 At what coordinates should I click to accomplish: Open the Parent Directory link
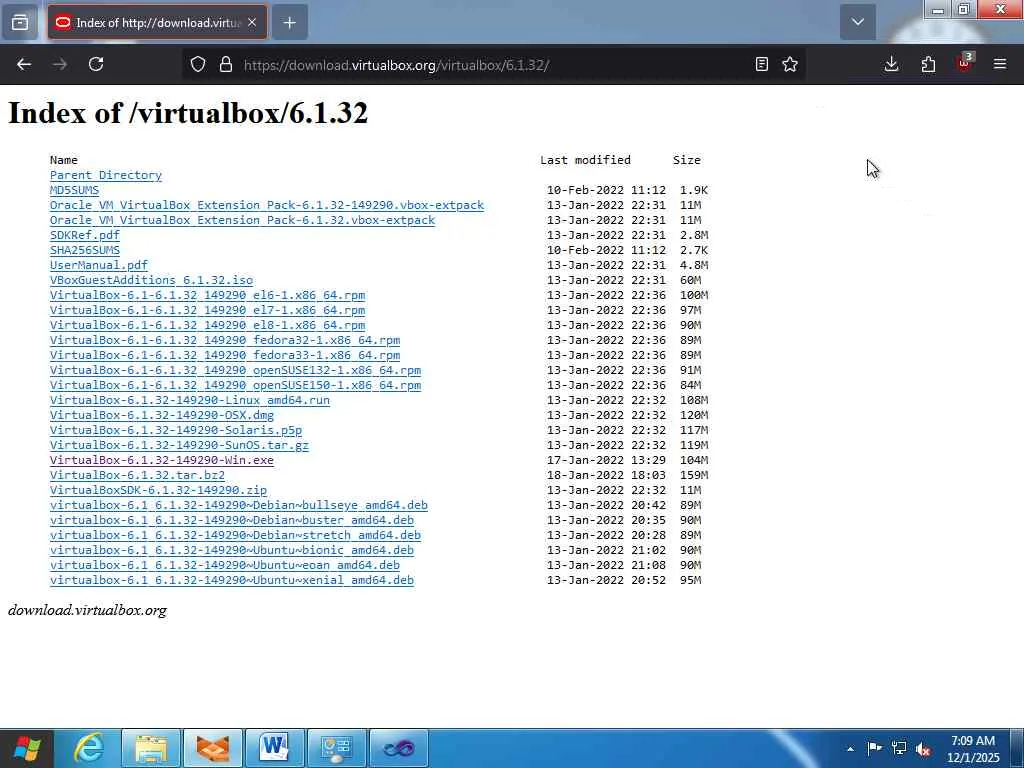pos(106,175)
